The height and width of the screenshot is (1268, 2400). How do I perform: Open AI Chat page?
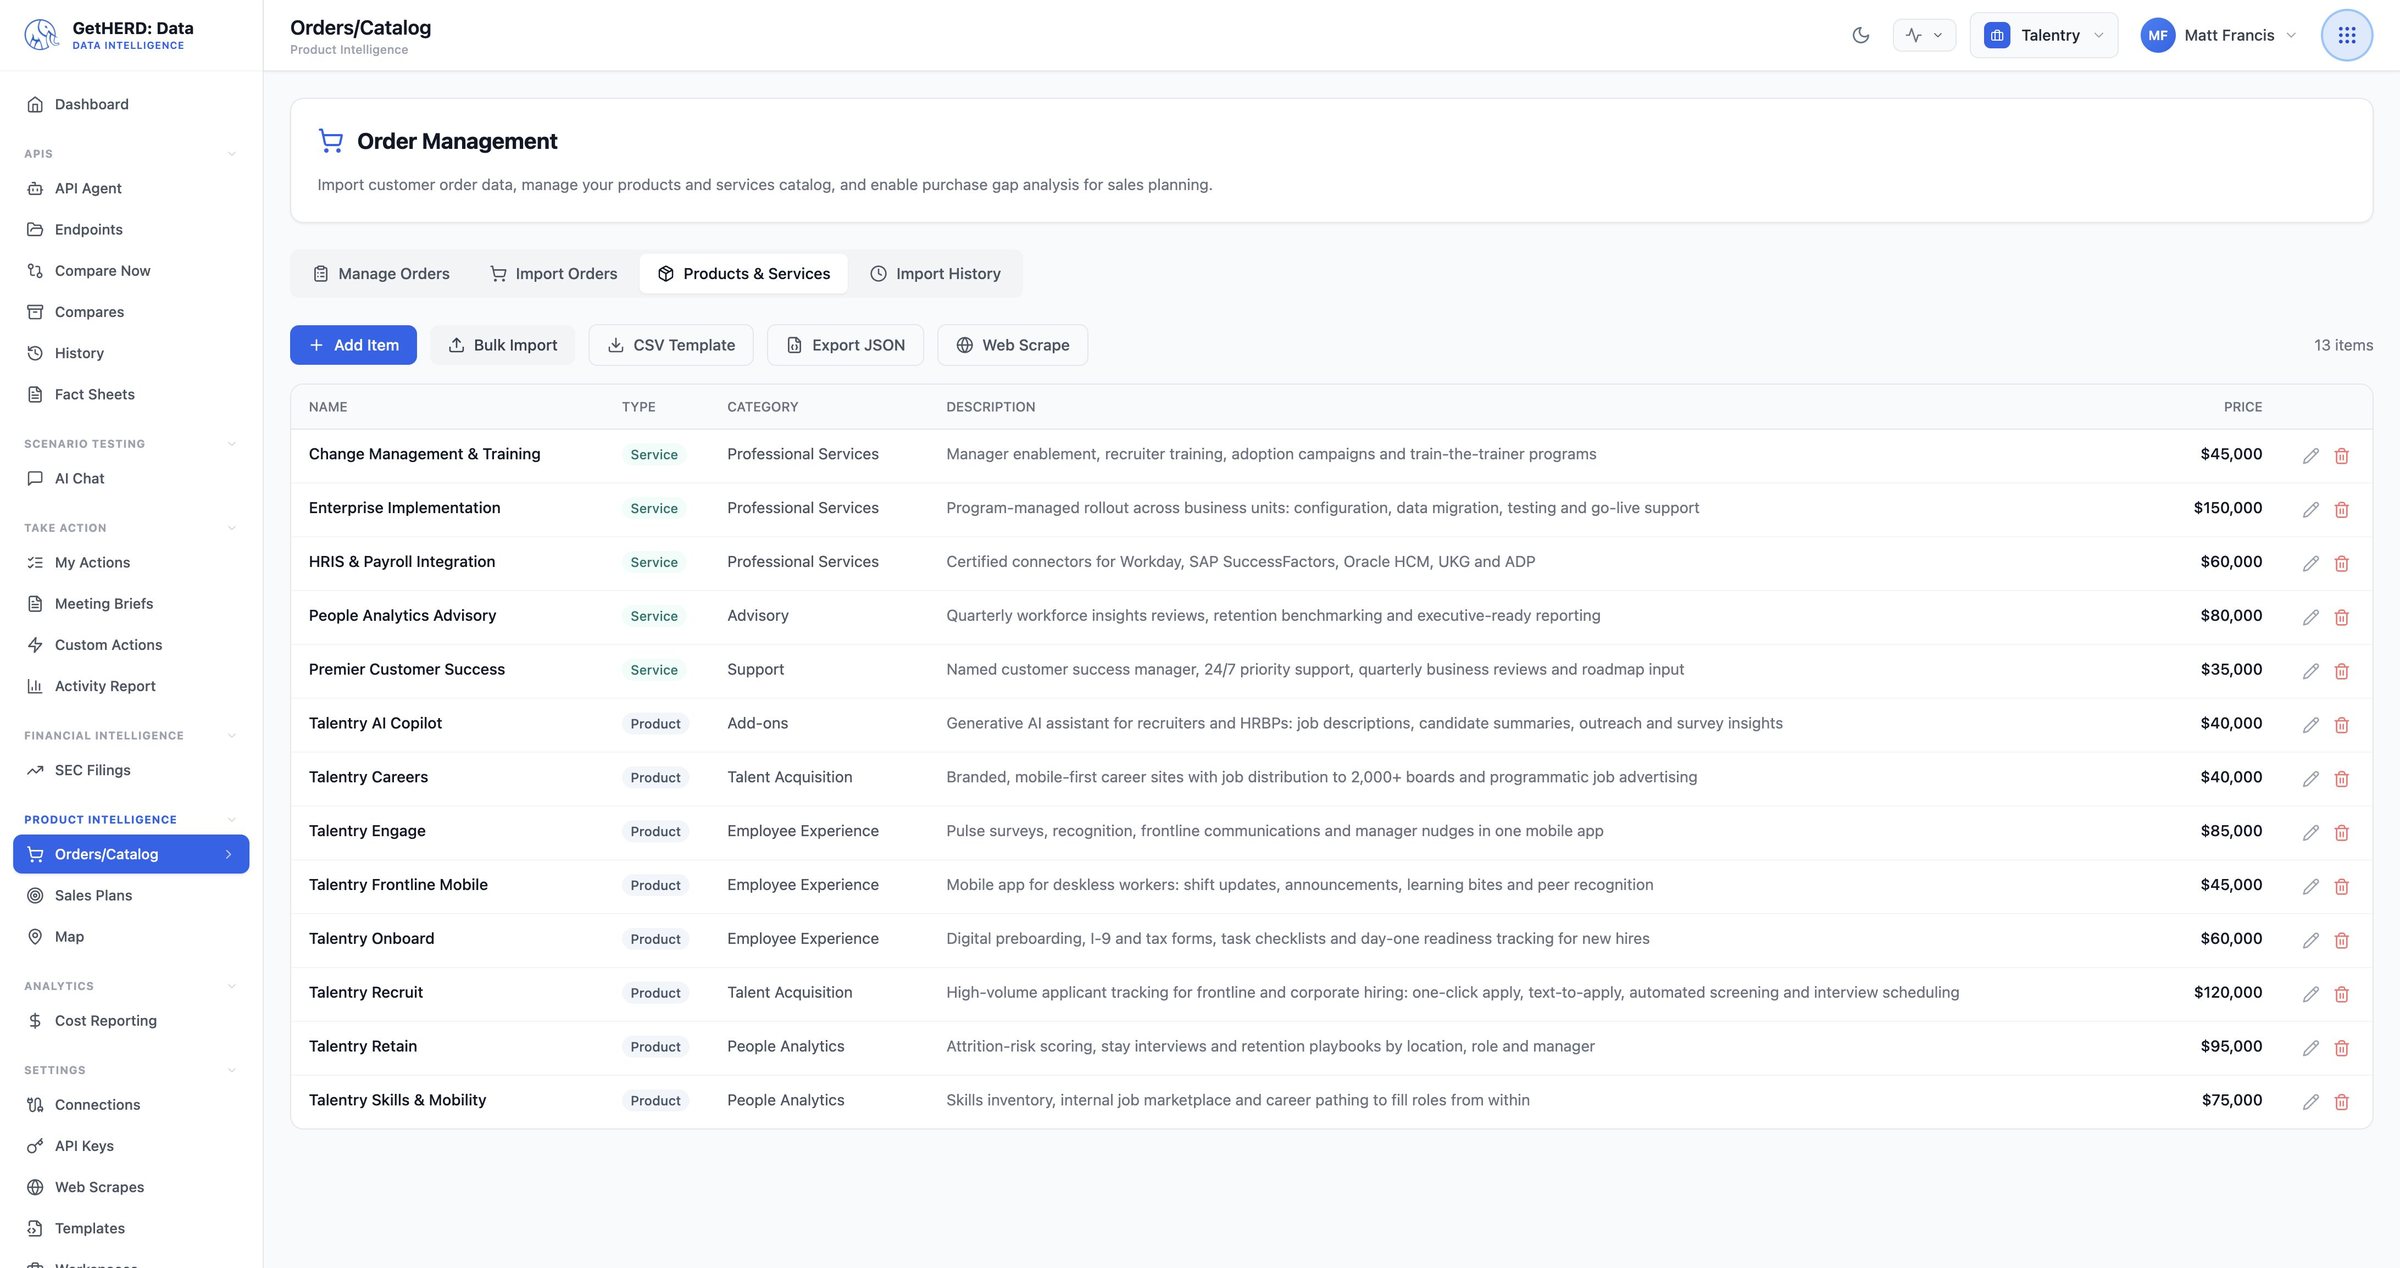pos(131,478)
